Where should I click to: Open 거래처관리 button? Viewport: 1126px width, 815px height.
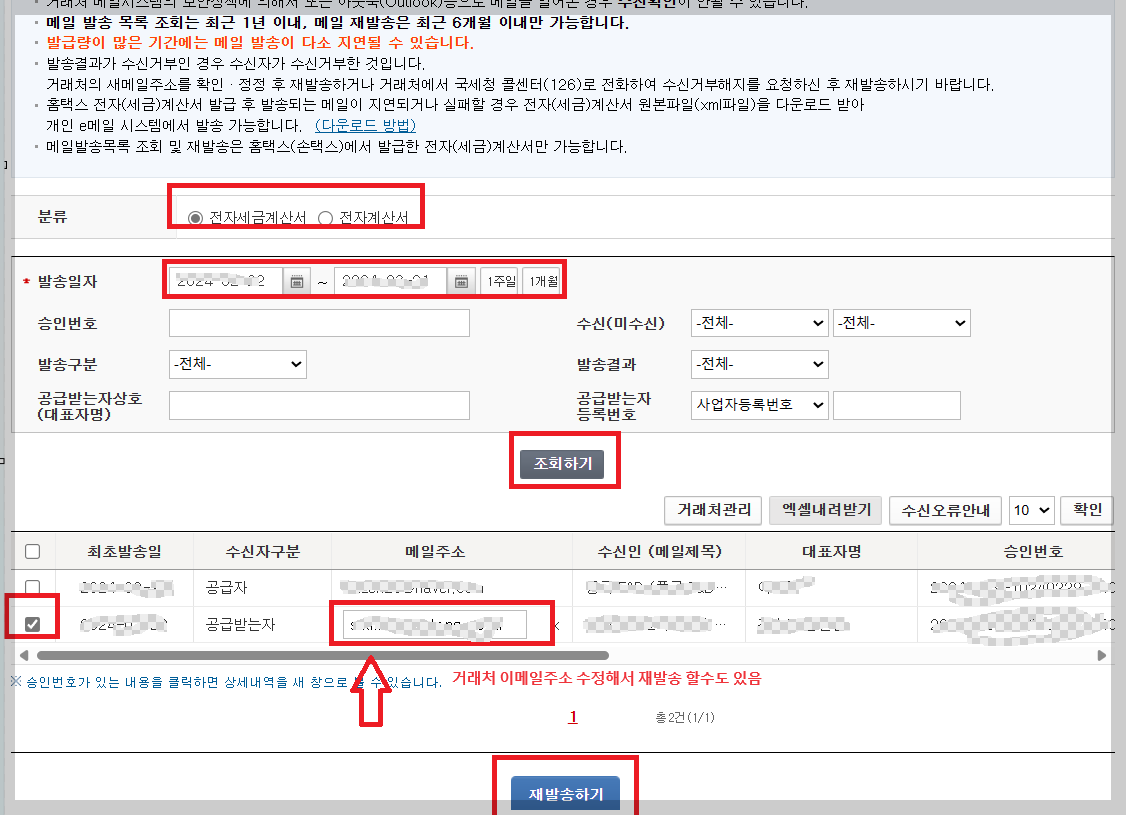pyautogui.click(x=713, y=510)
